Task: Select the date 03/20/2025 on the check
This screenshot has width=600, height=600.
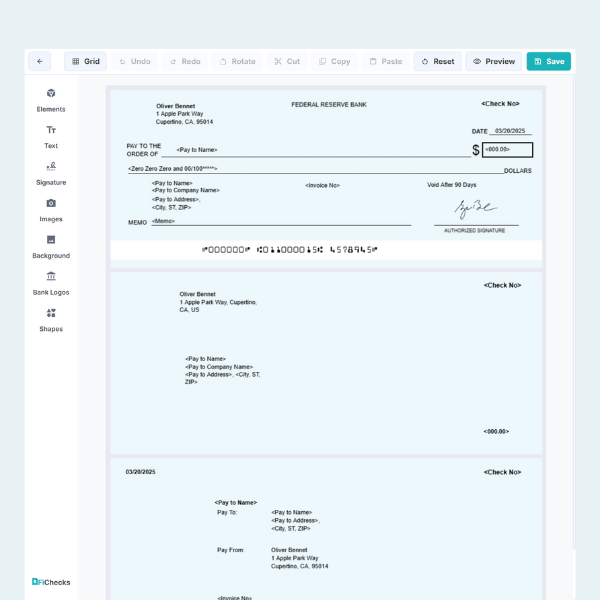Action: (x=510, y=131)
